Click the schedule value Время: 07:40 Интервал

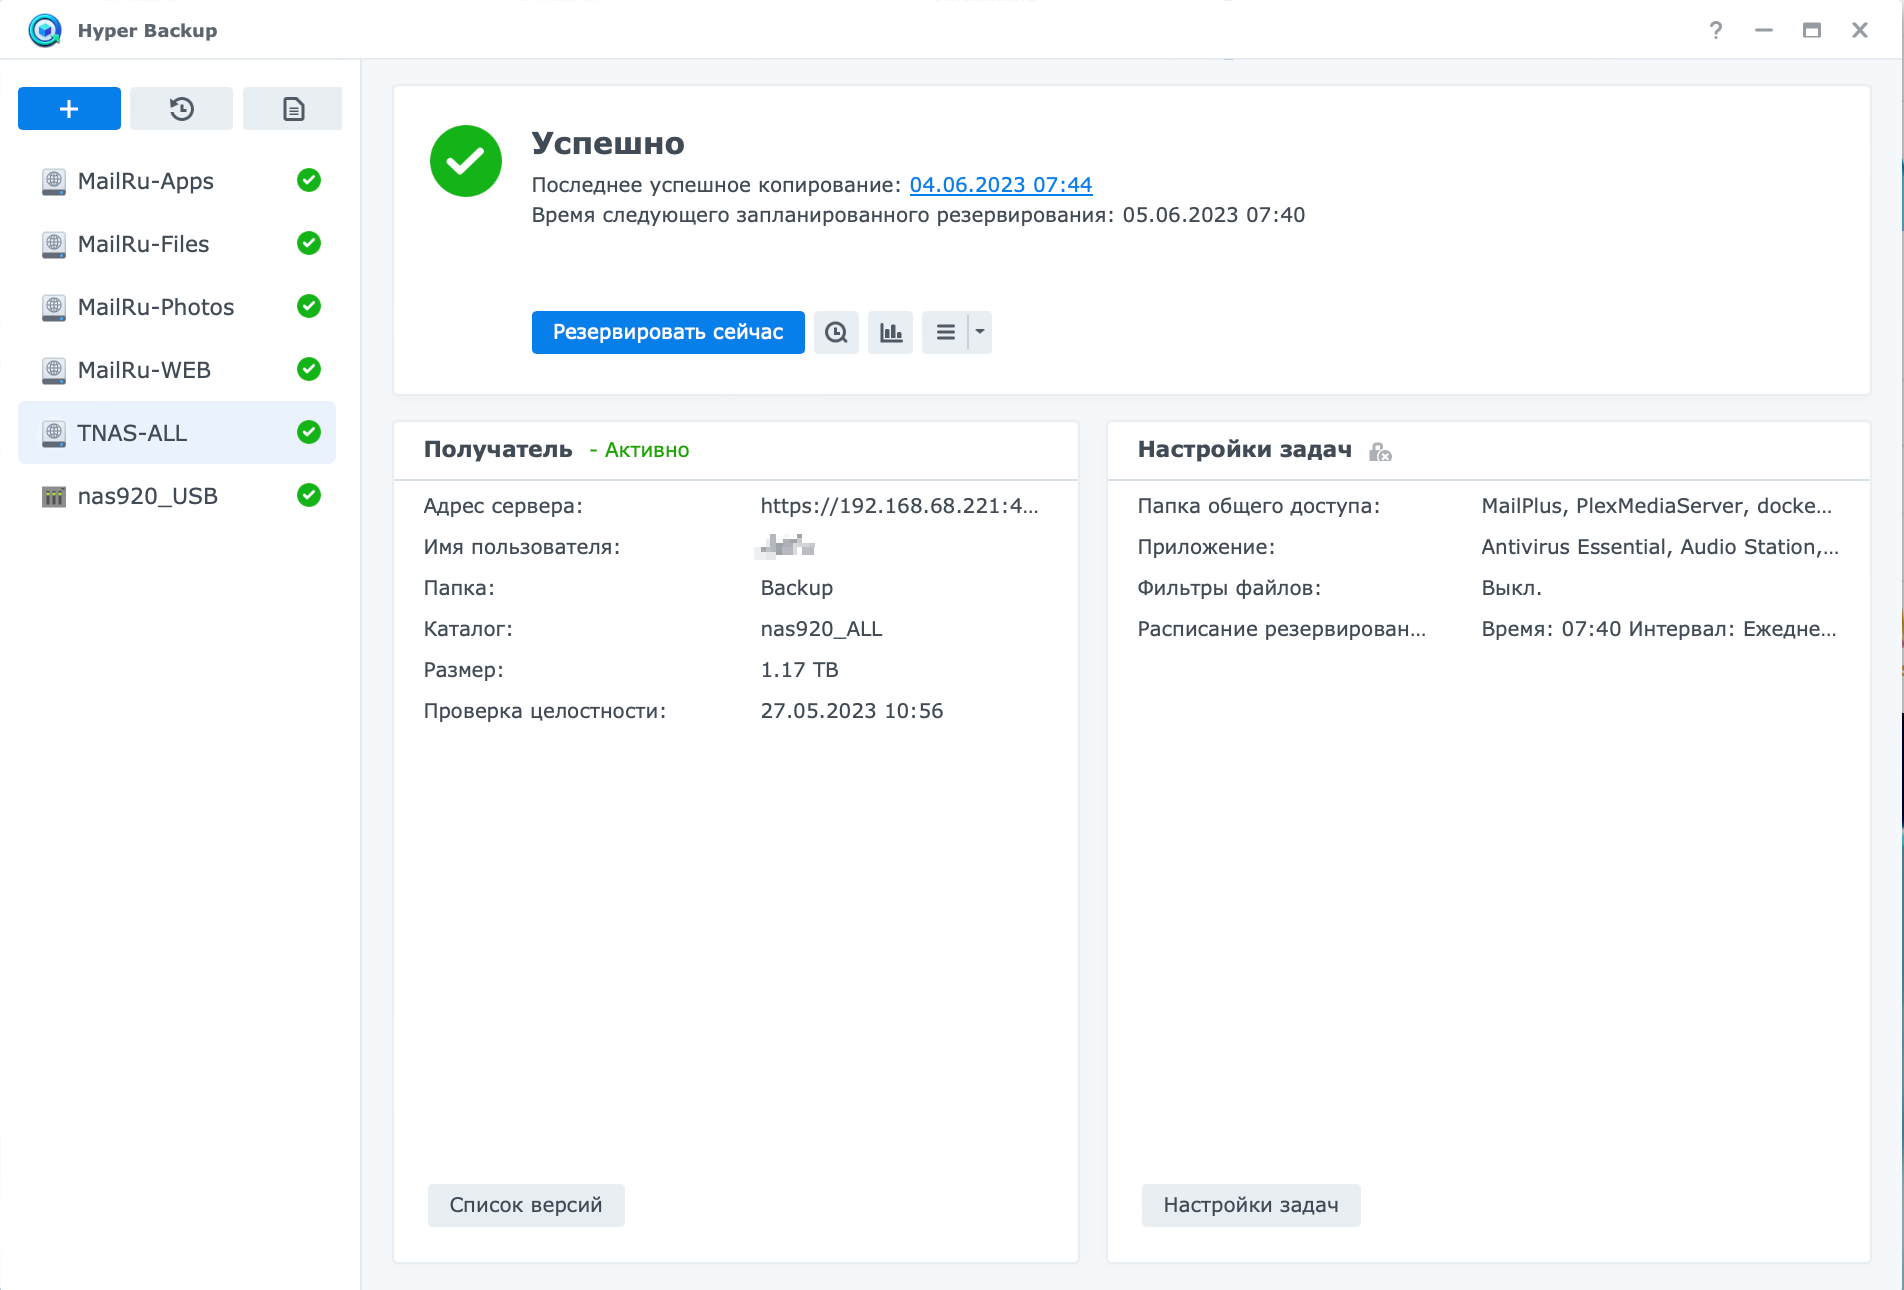(x=1658, y=629)
